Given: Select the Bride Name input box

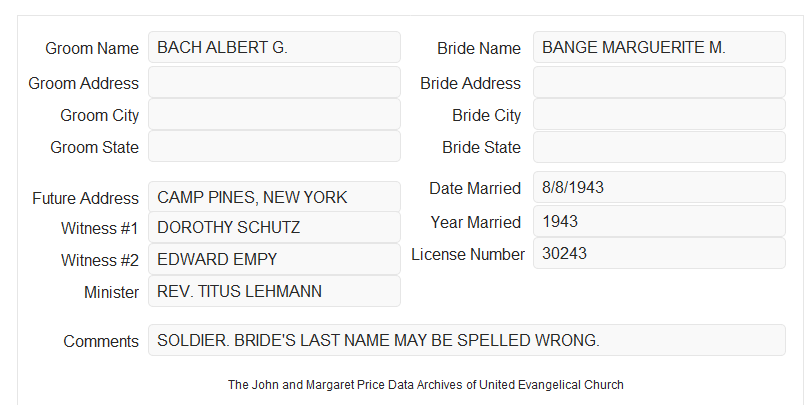Looking at the screenshot, I should (659, 47).
